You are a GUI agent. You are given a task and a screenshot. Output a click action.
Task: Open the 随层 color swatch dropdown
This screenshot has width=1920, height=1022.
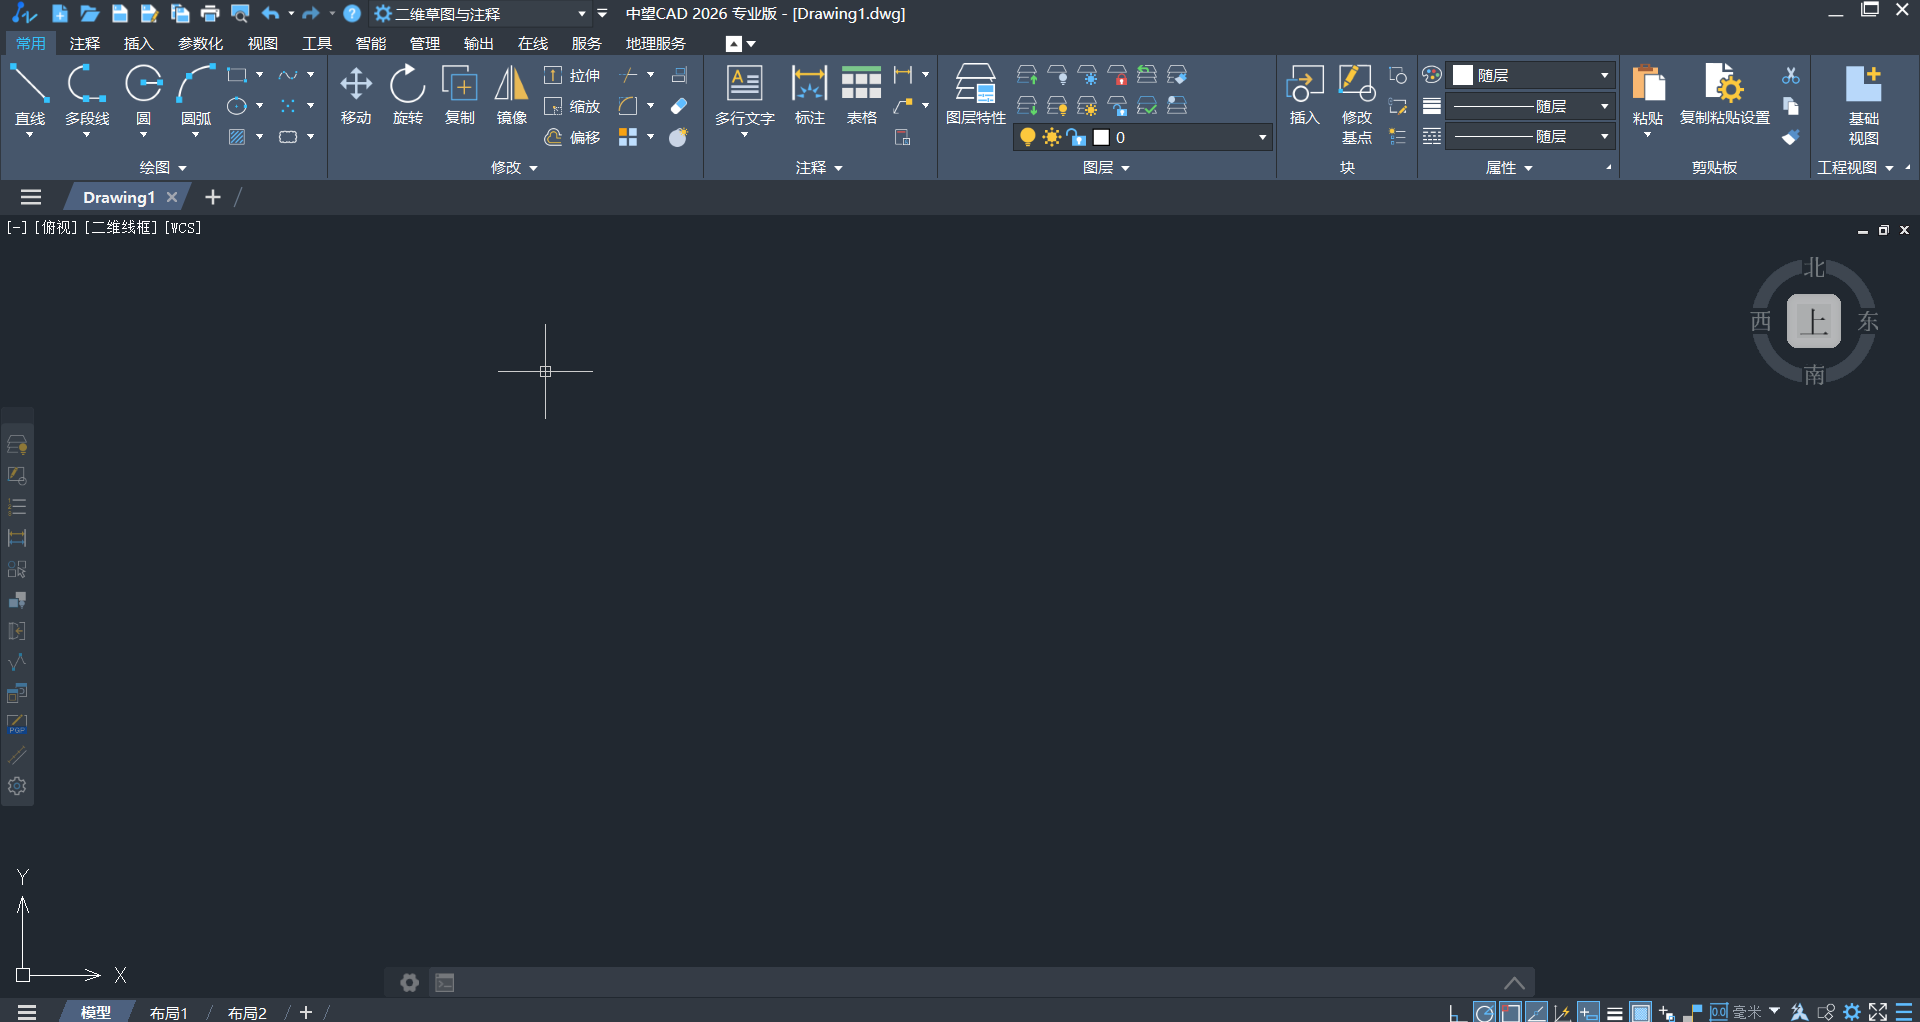pyautogui.click(x=1604, y=75)
